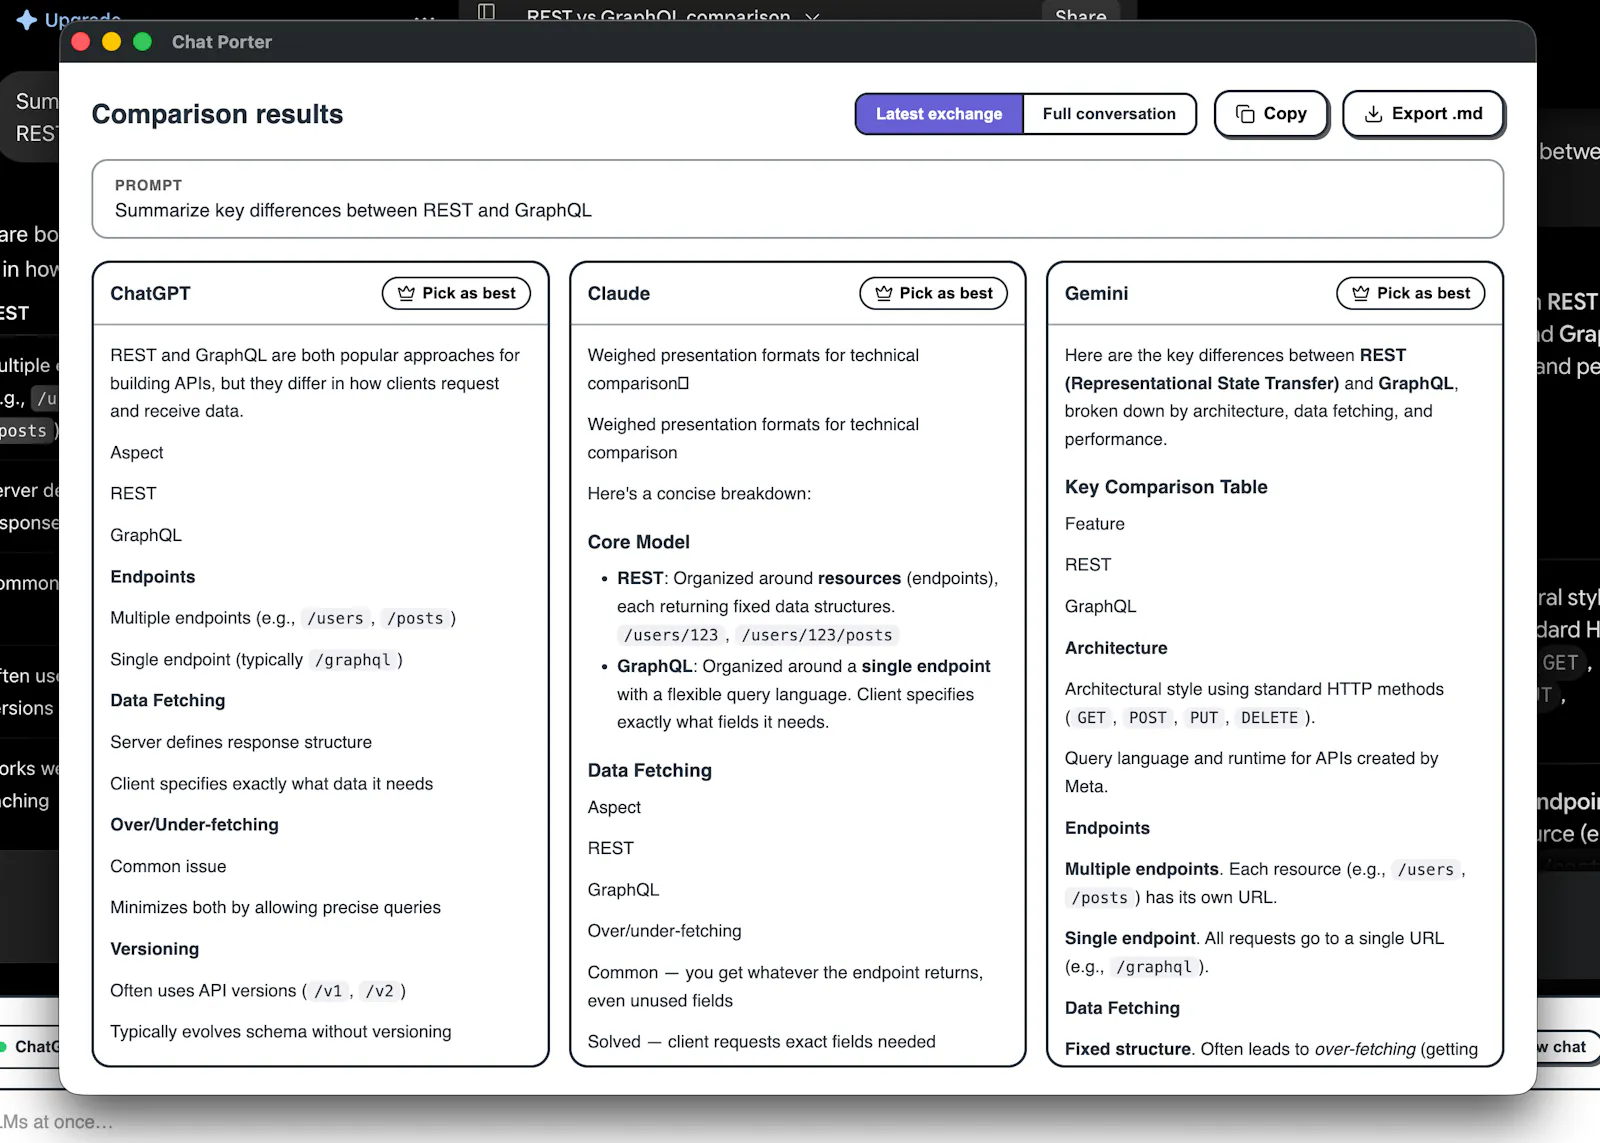Click 'Over/Under-fetching' heading in ChatGPT card
Image resolution: width=1600 pixels, height=1143 pixels.
[x=195, y=825]
